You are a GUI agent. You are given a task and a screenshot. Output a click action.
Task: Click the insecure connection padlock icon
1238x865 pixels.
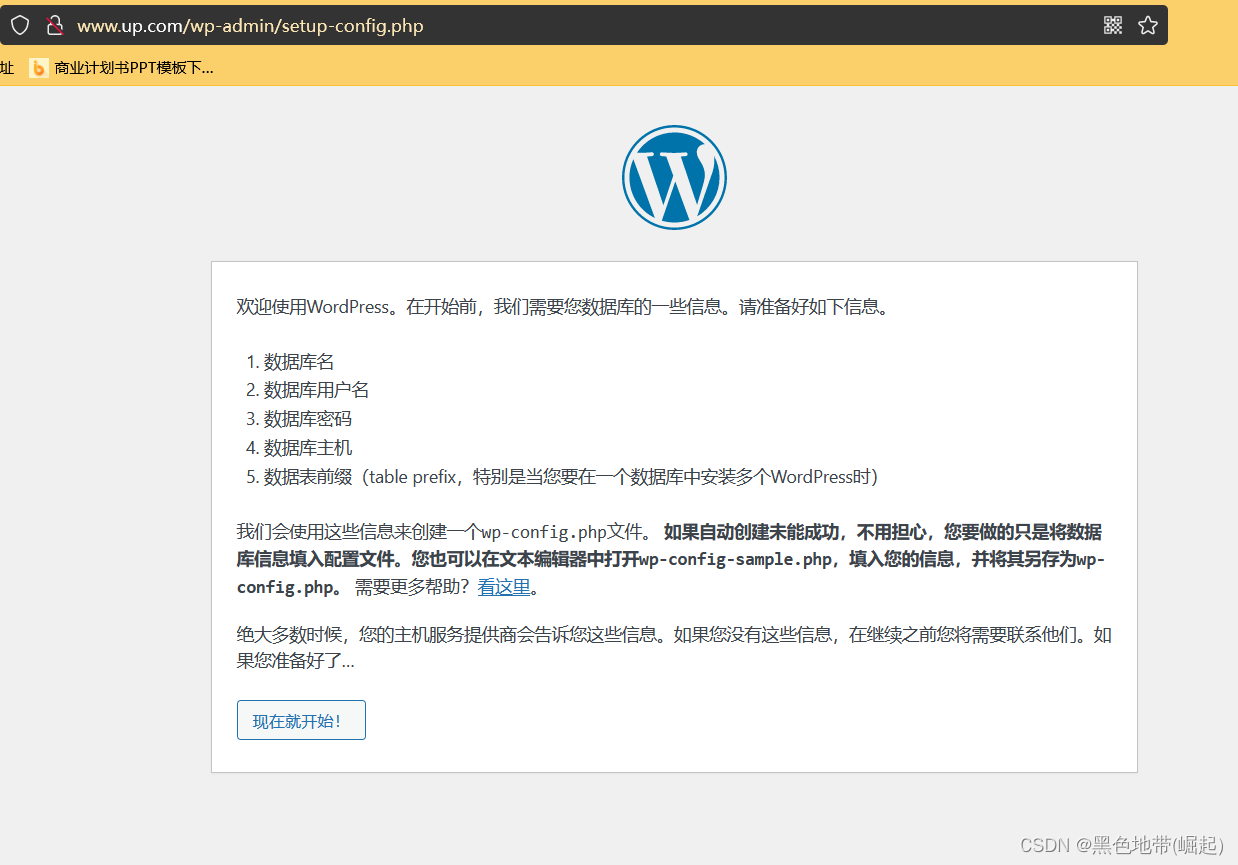(x=55, y=26)
